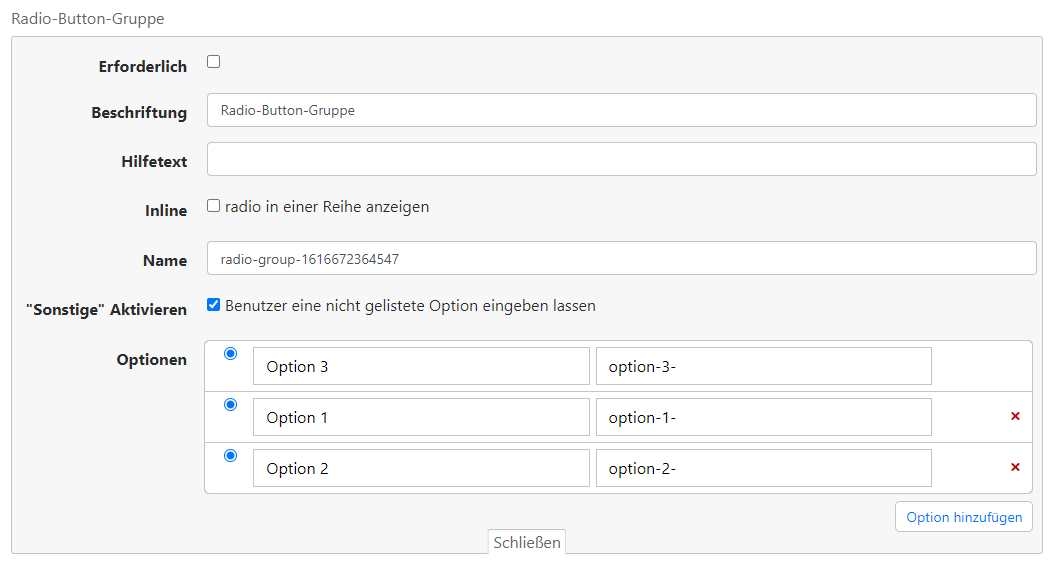Image resolution: width=1054 pixels, height=566 pixels.
Task: Click the Hilfetext label
Action: [154, 162]
